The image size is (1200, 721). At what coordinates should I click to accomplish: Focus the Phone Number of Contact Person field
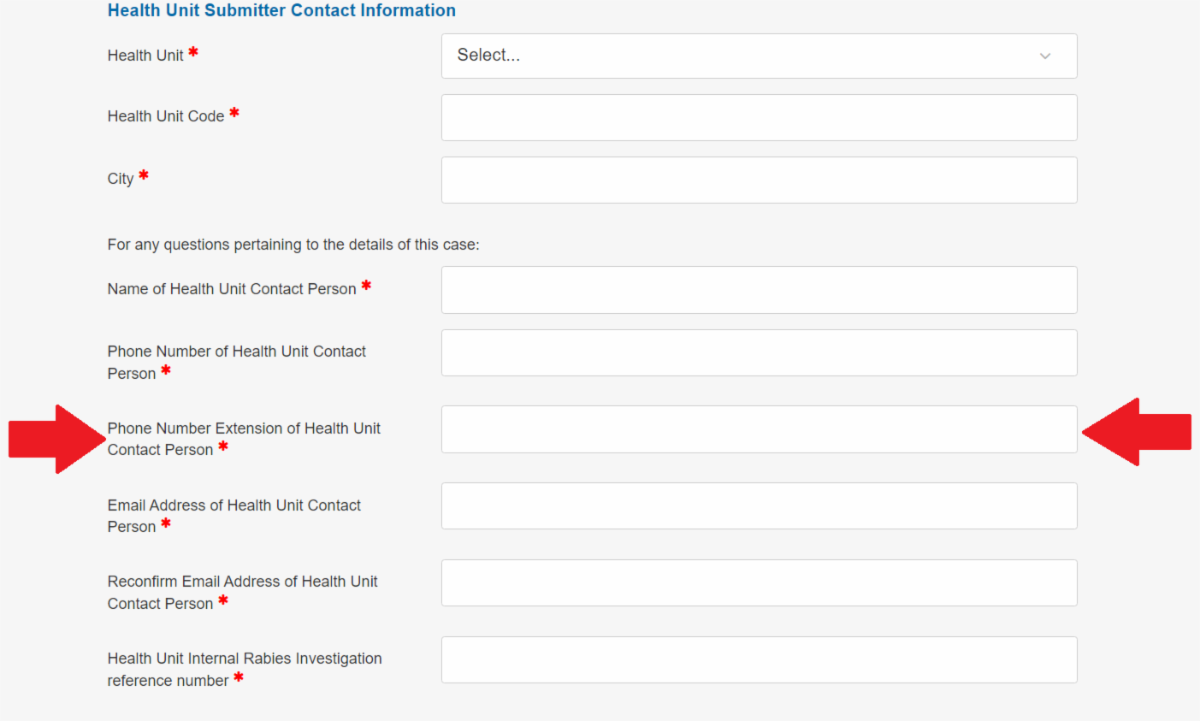(x=759, y=353)
